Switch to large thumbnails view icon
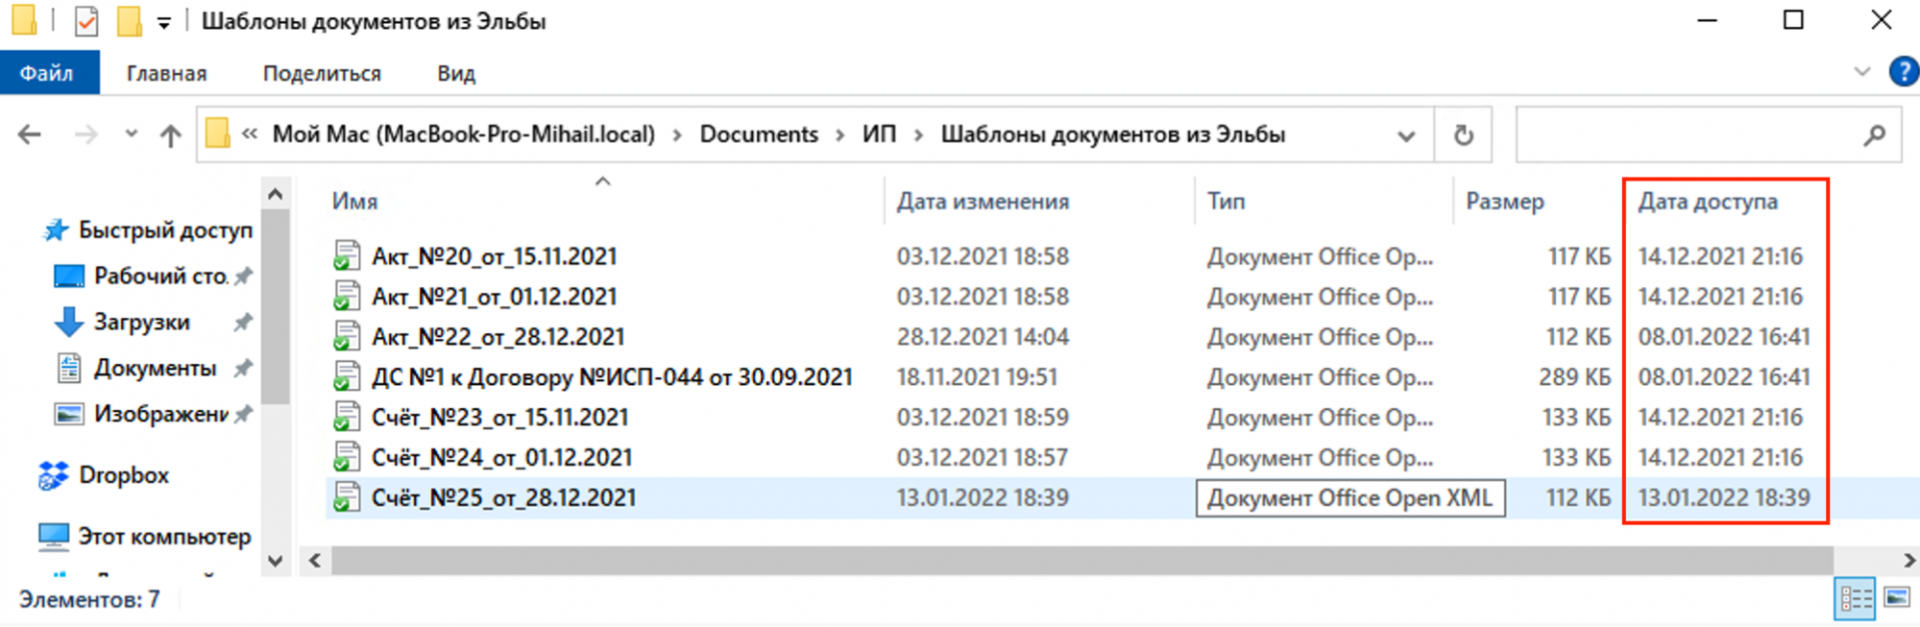The height and width of the screenshot is (627, 1920). point(1897,598)
